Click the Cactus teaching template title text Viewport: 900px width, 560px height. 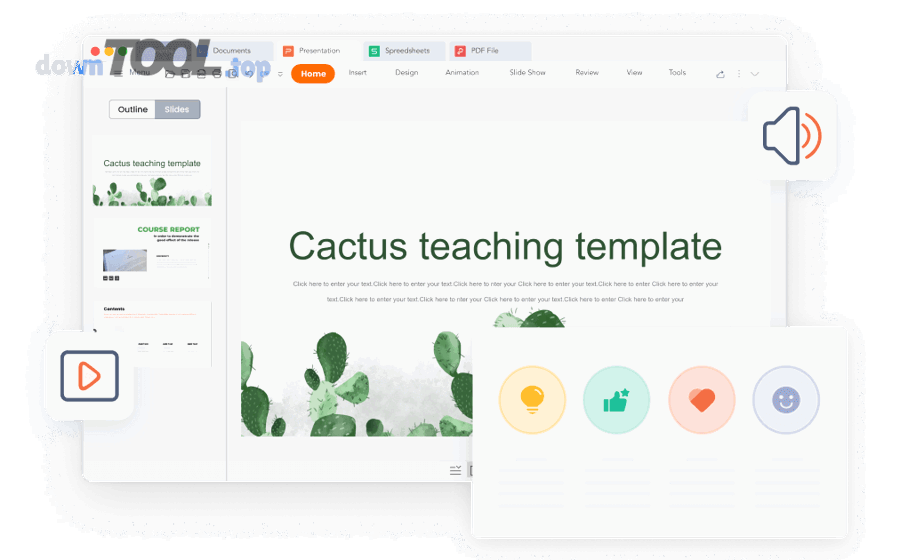(x=505, y=246)
